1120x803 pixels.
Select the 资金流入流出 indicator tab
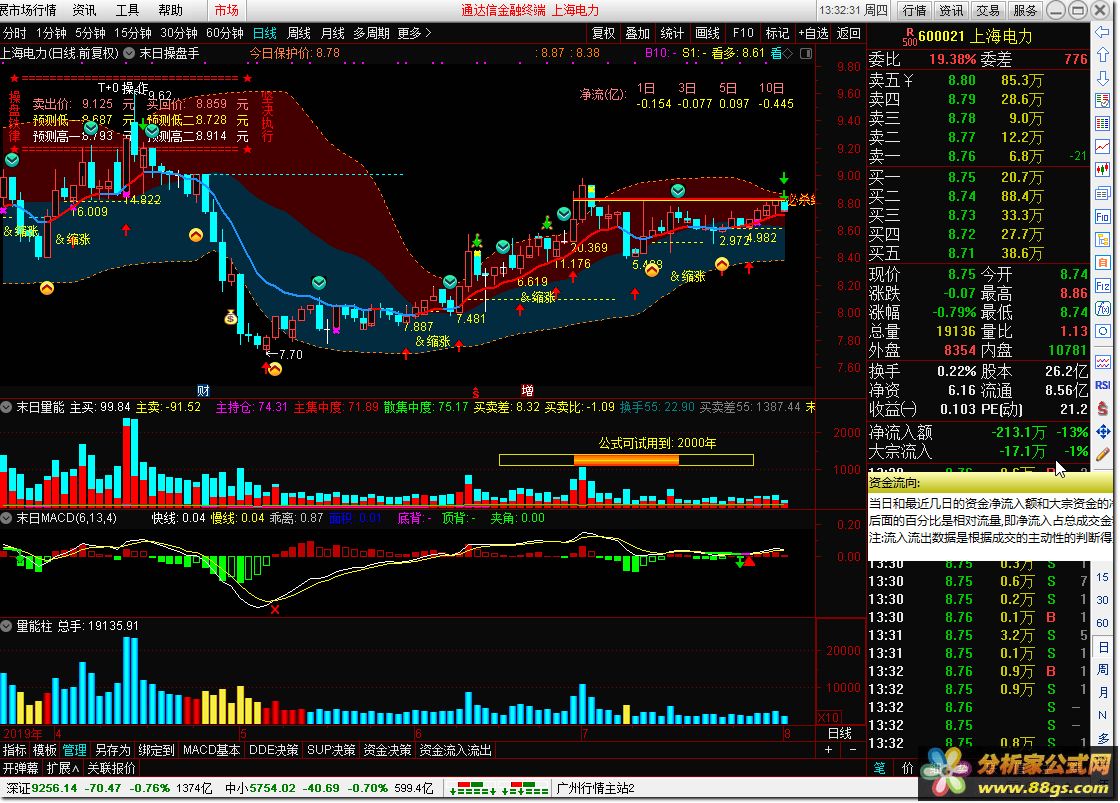point(456,749)
